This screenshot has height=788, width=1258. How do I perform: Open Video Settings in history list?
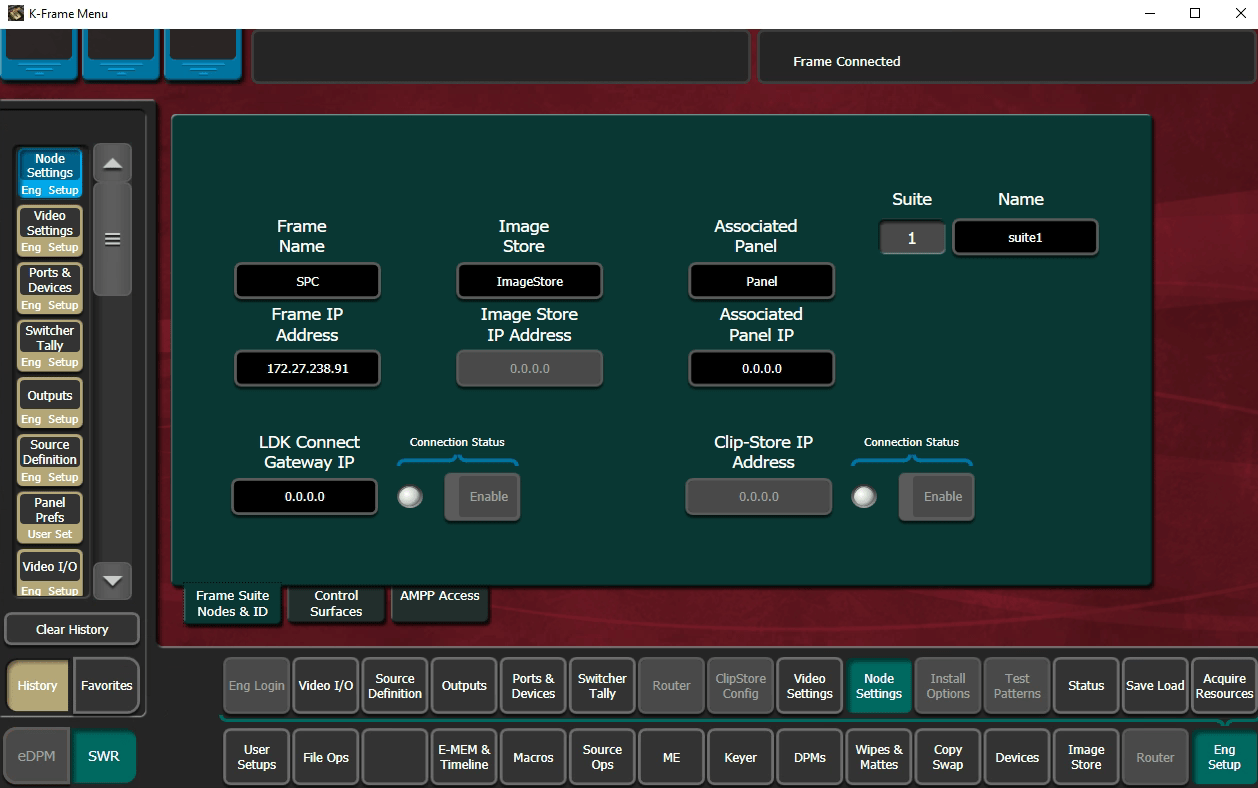coord(50,231)
